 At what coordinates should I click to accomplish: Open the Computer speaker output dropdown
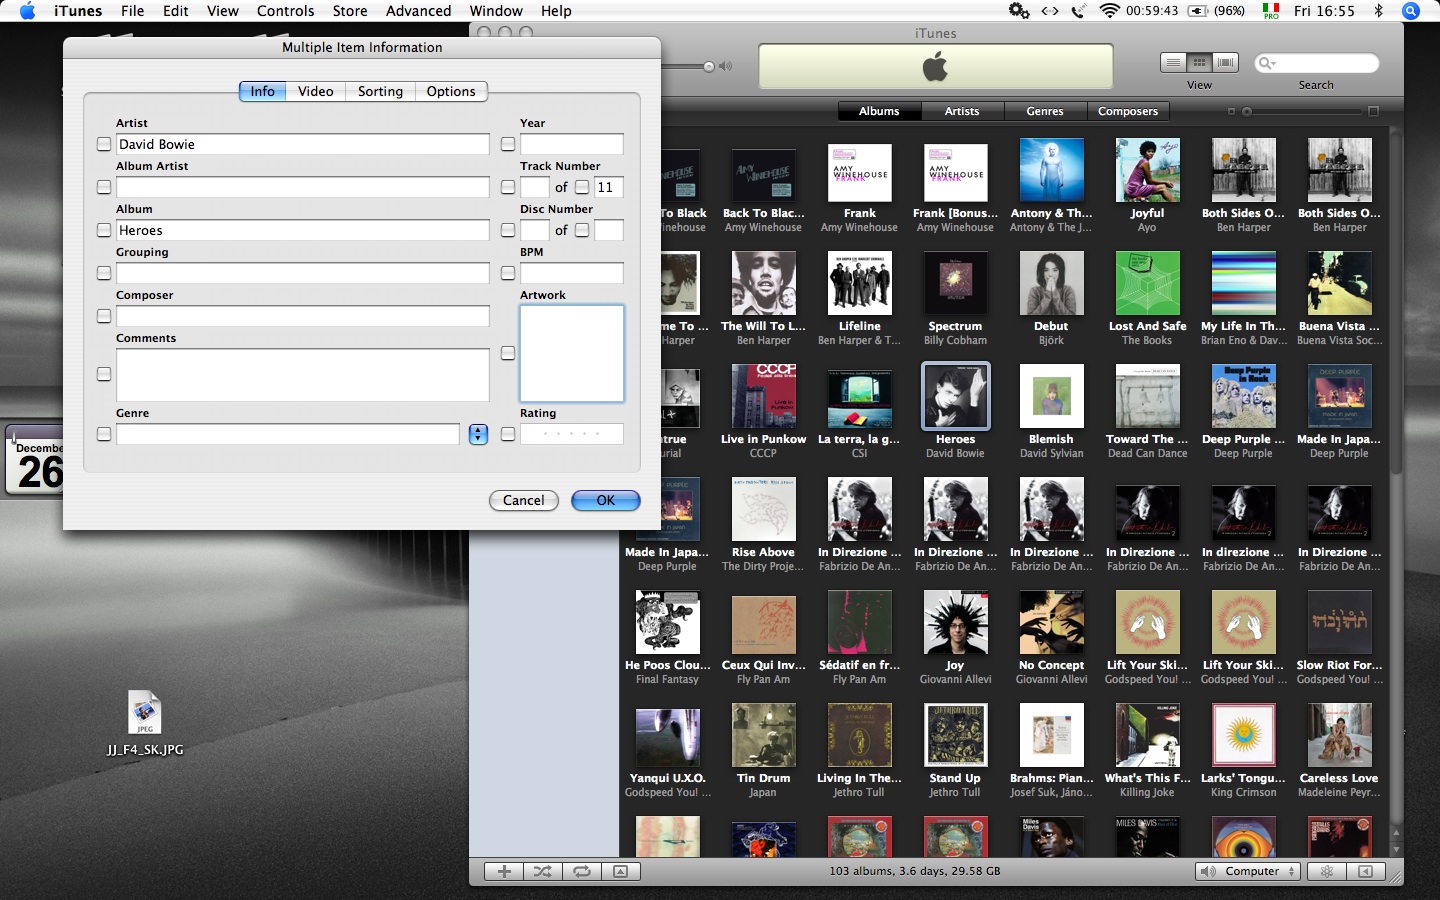tap(1248, 872)
